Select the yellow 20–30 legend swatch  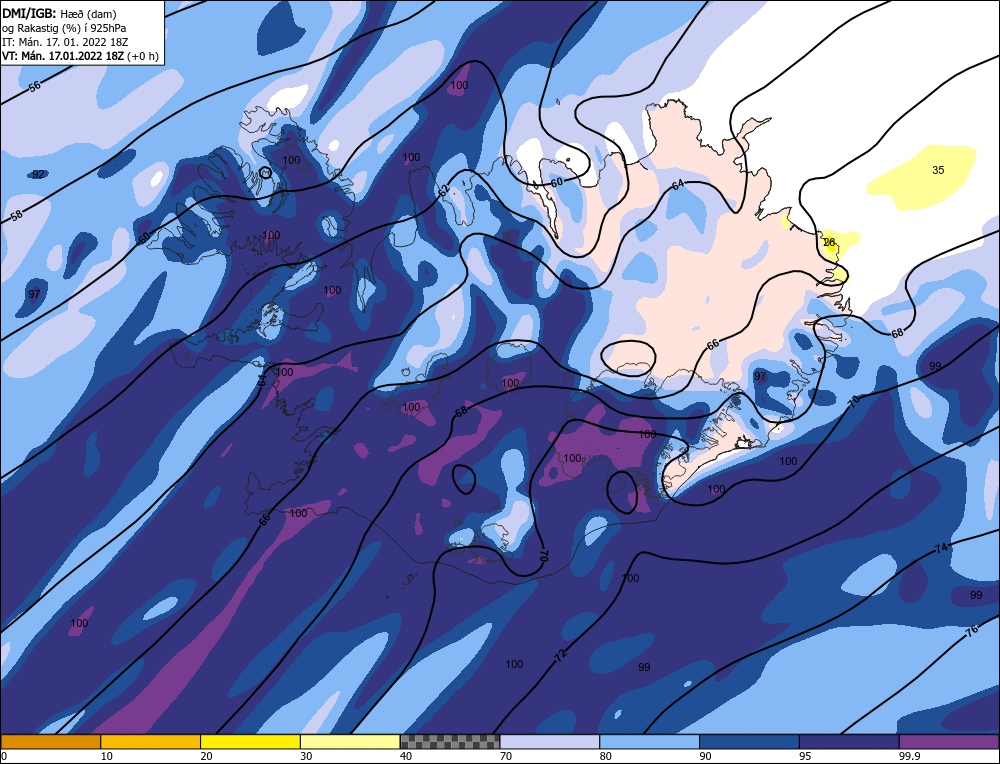coord(250,742)
